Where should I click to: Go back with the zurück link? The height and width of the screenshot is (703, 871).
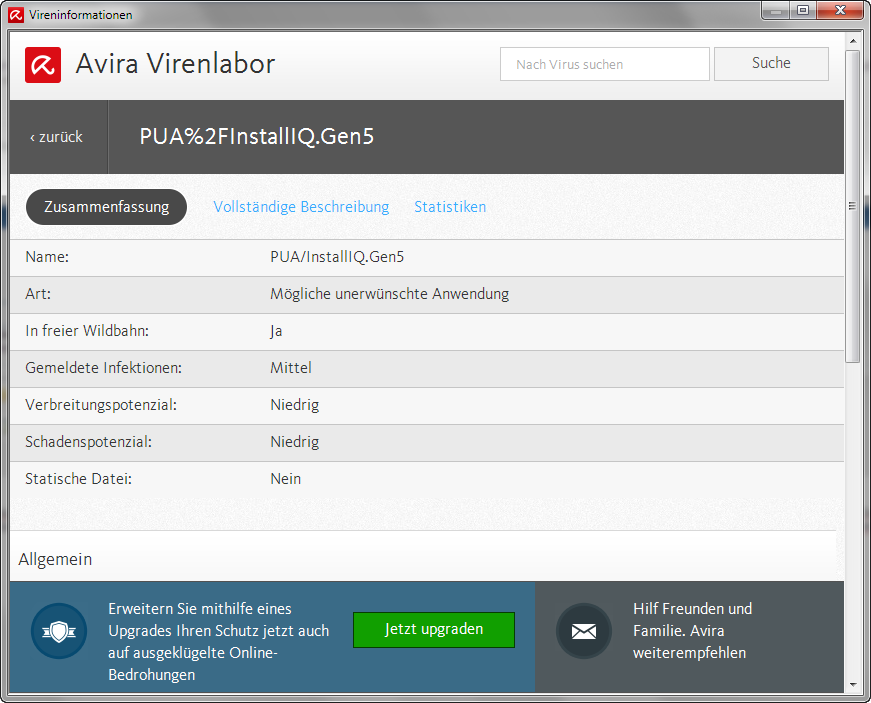(x=56, y=137)
